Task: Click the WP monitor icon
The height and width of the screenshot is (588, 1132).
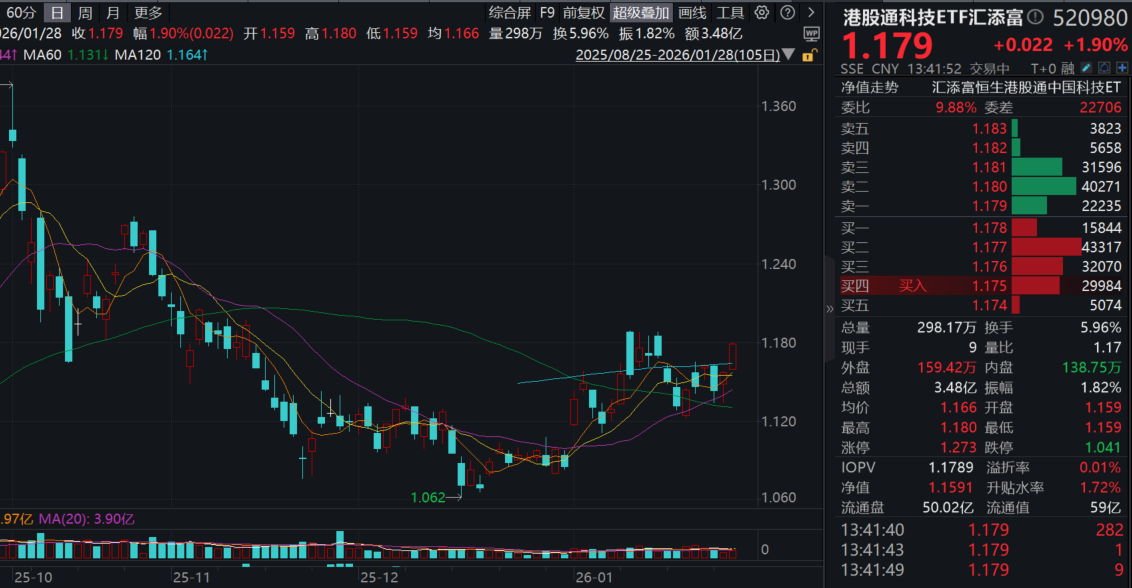Action: (811, 34)
